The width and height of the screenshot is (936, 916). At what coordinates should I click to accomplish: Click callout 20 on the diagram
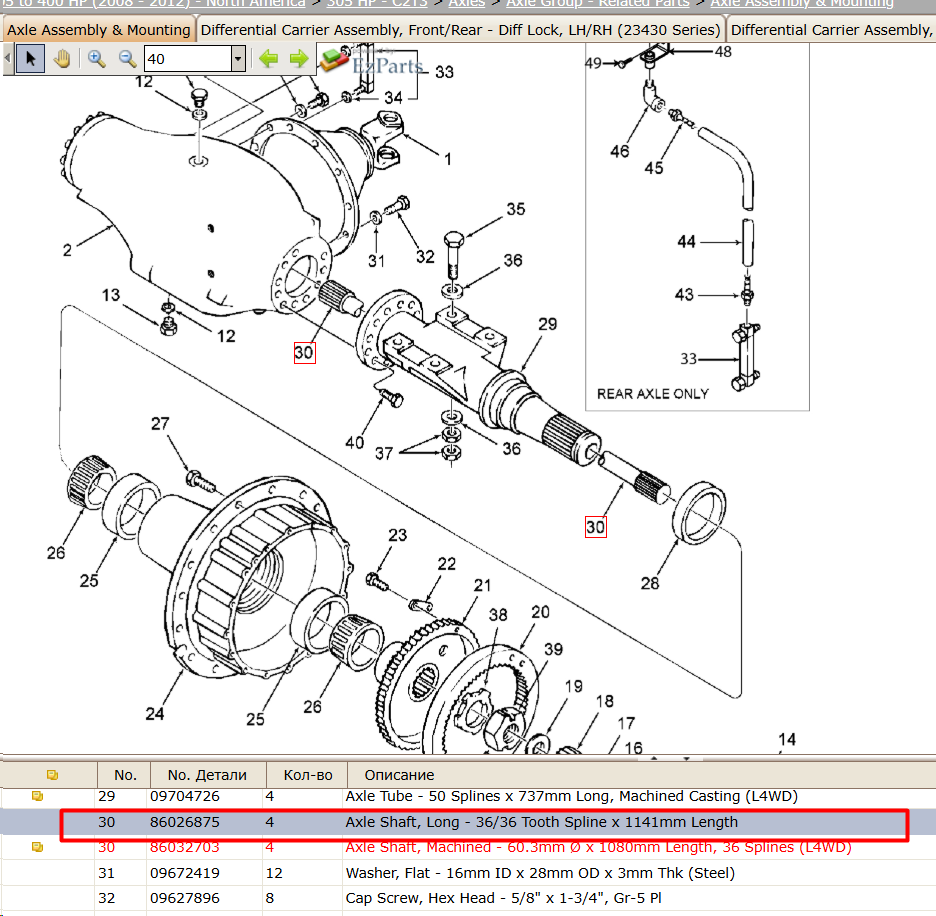point(540,612)
